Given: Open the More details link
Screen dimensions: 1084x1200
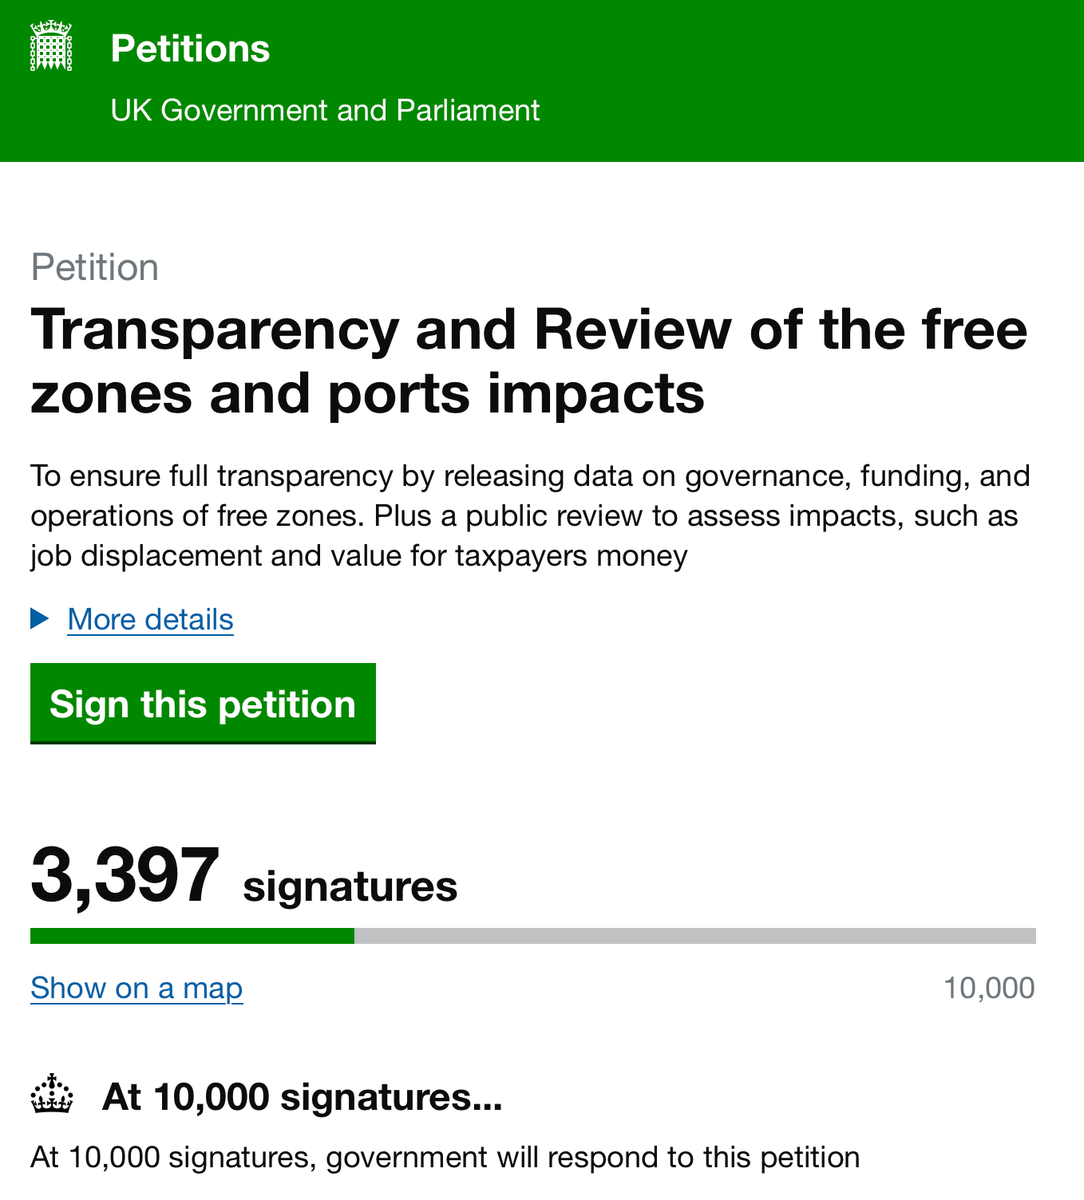Looking at the screenshot, I should (x=150, y=619).
